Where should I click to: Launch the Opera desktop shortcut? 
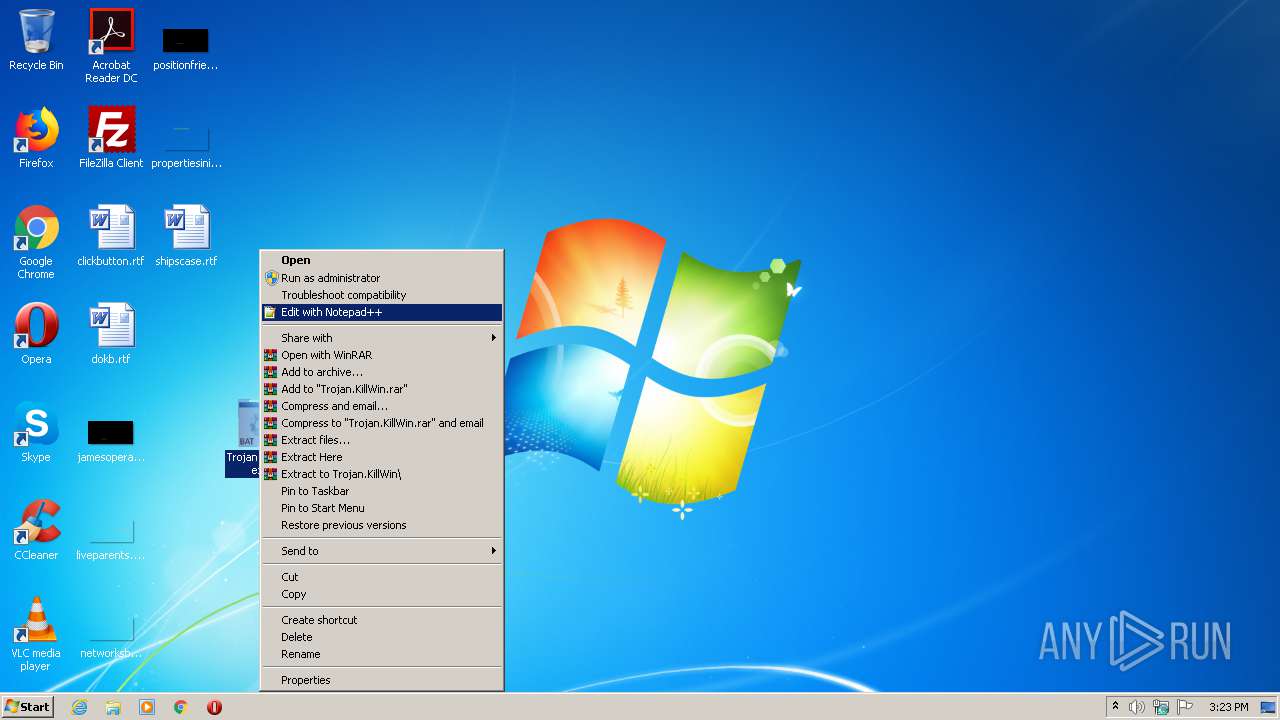pos(36,334)
